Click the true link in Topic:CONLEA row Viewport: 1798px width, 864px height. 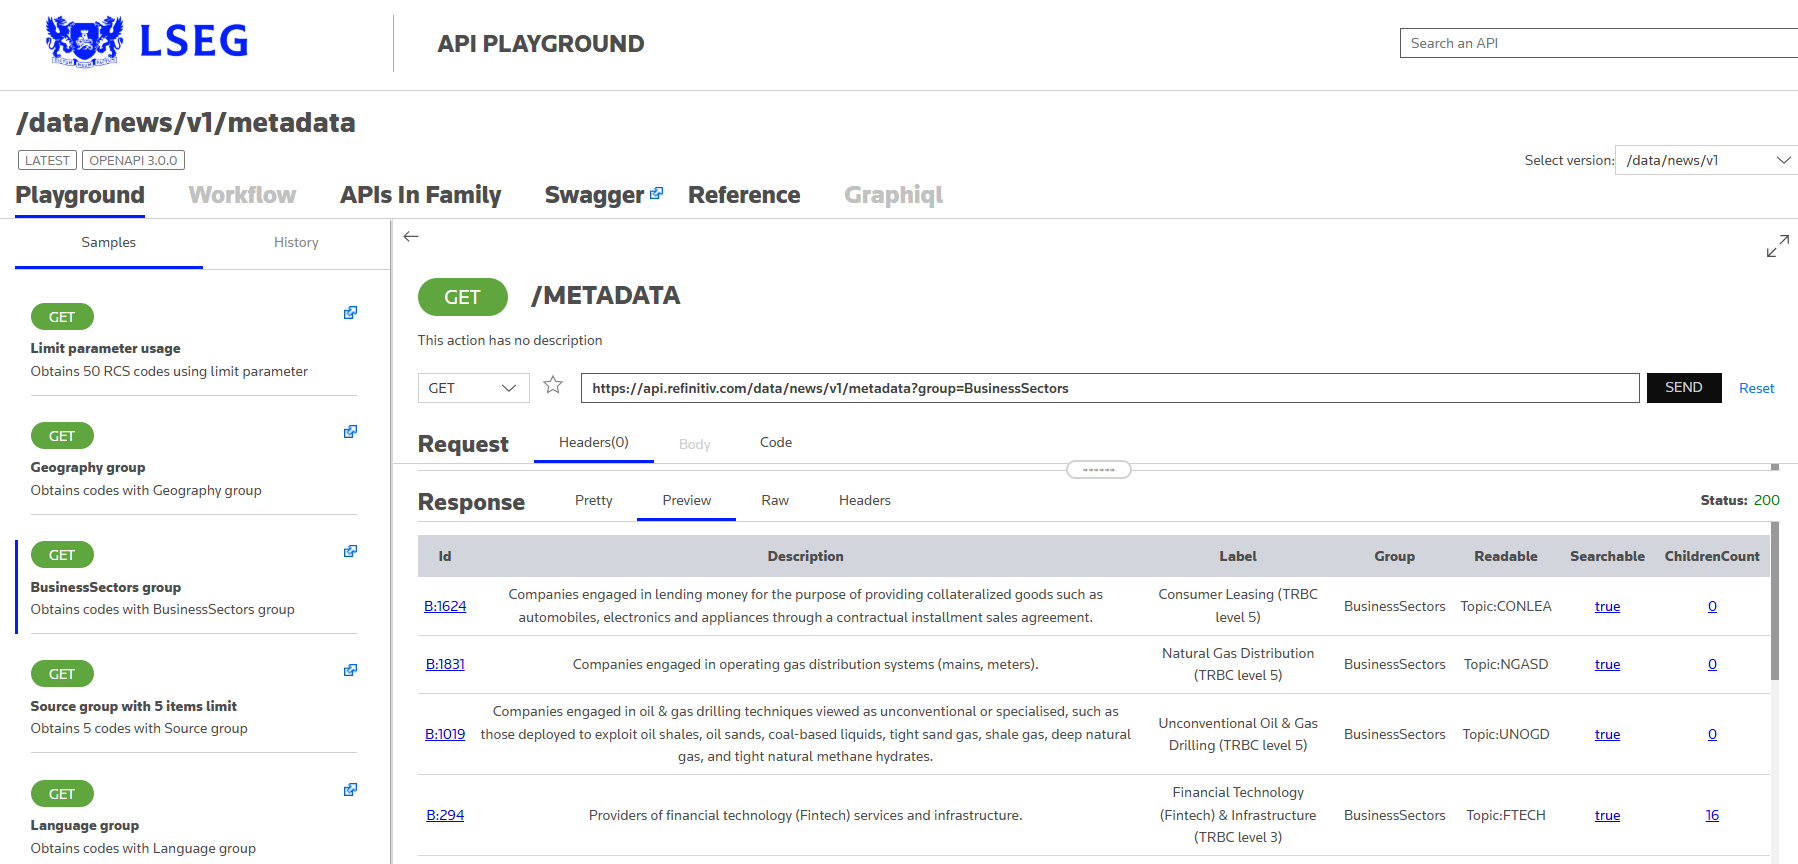[1607, 606]
